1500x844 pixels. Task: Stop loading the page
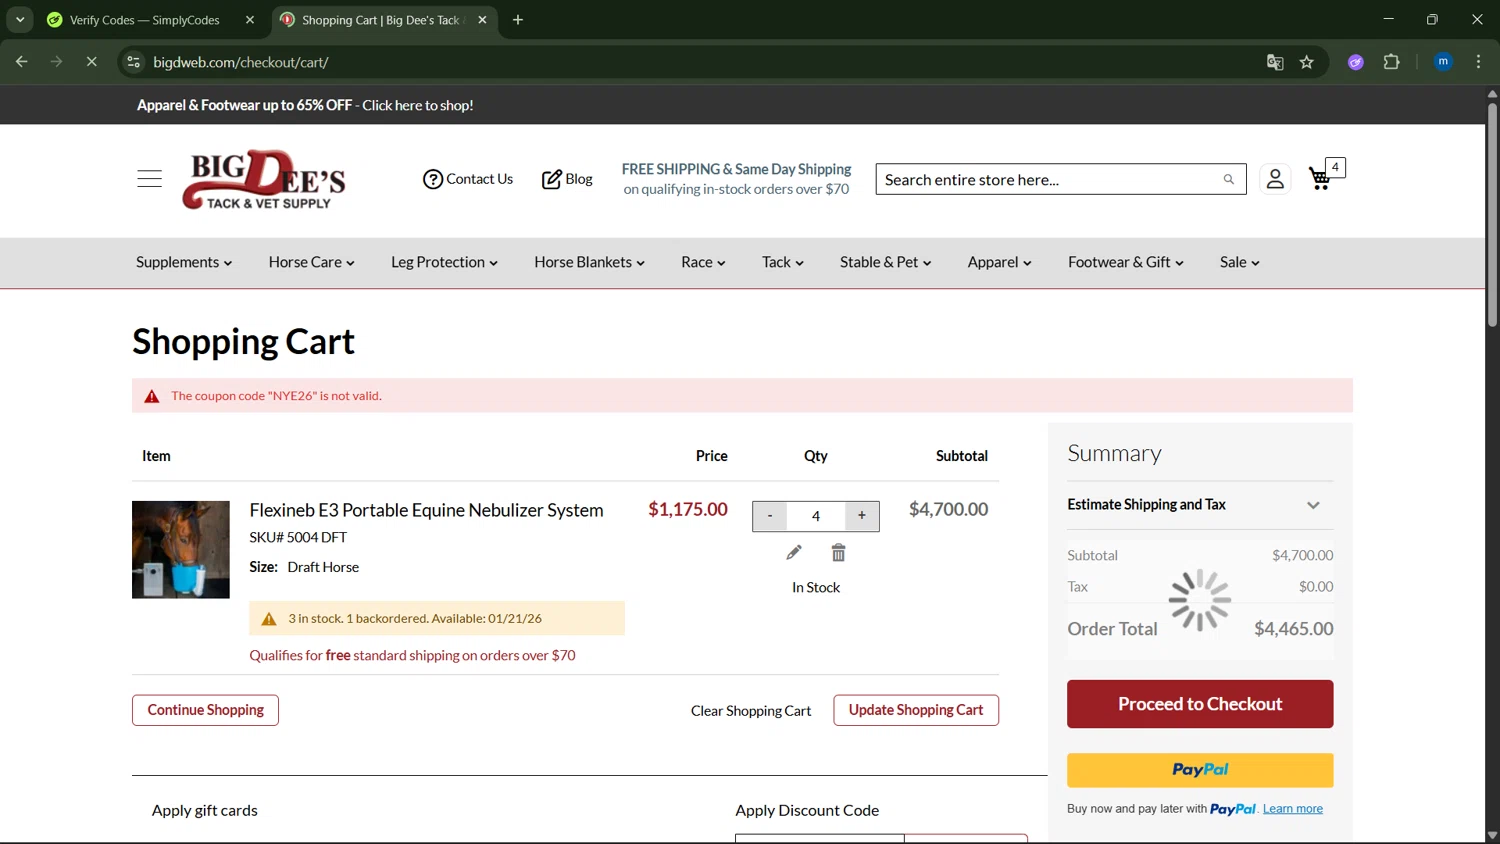(x=91, y=62)
